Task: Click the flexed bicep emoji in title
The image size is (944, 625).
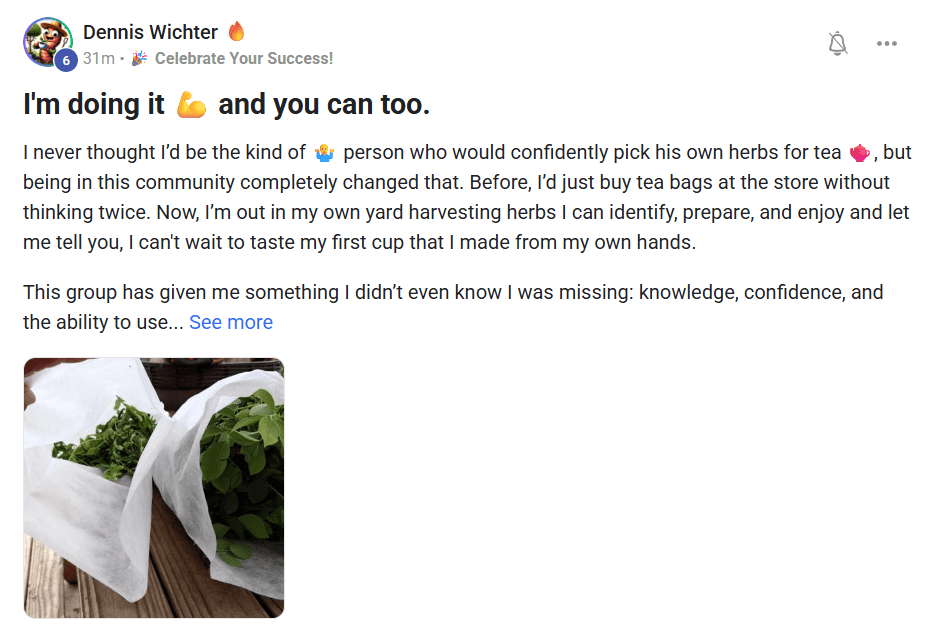Action: [x=191, y=104]
